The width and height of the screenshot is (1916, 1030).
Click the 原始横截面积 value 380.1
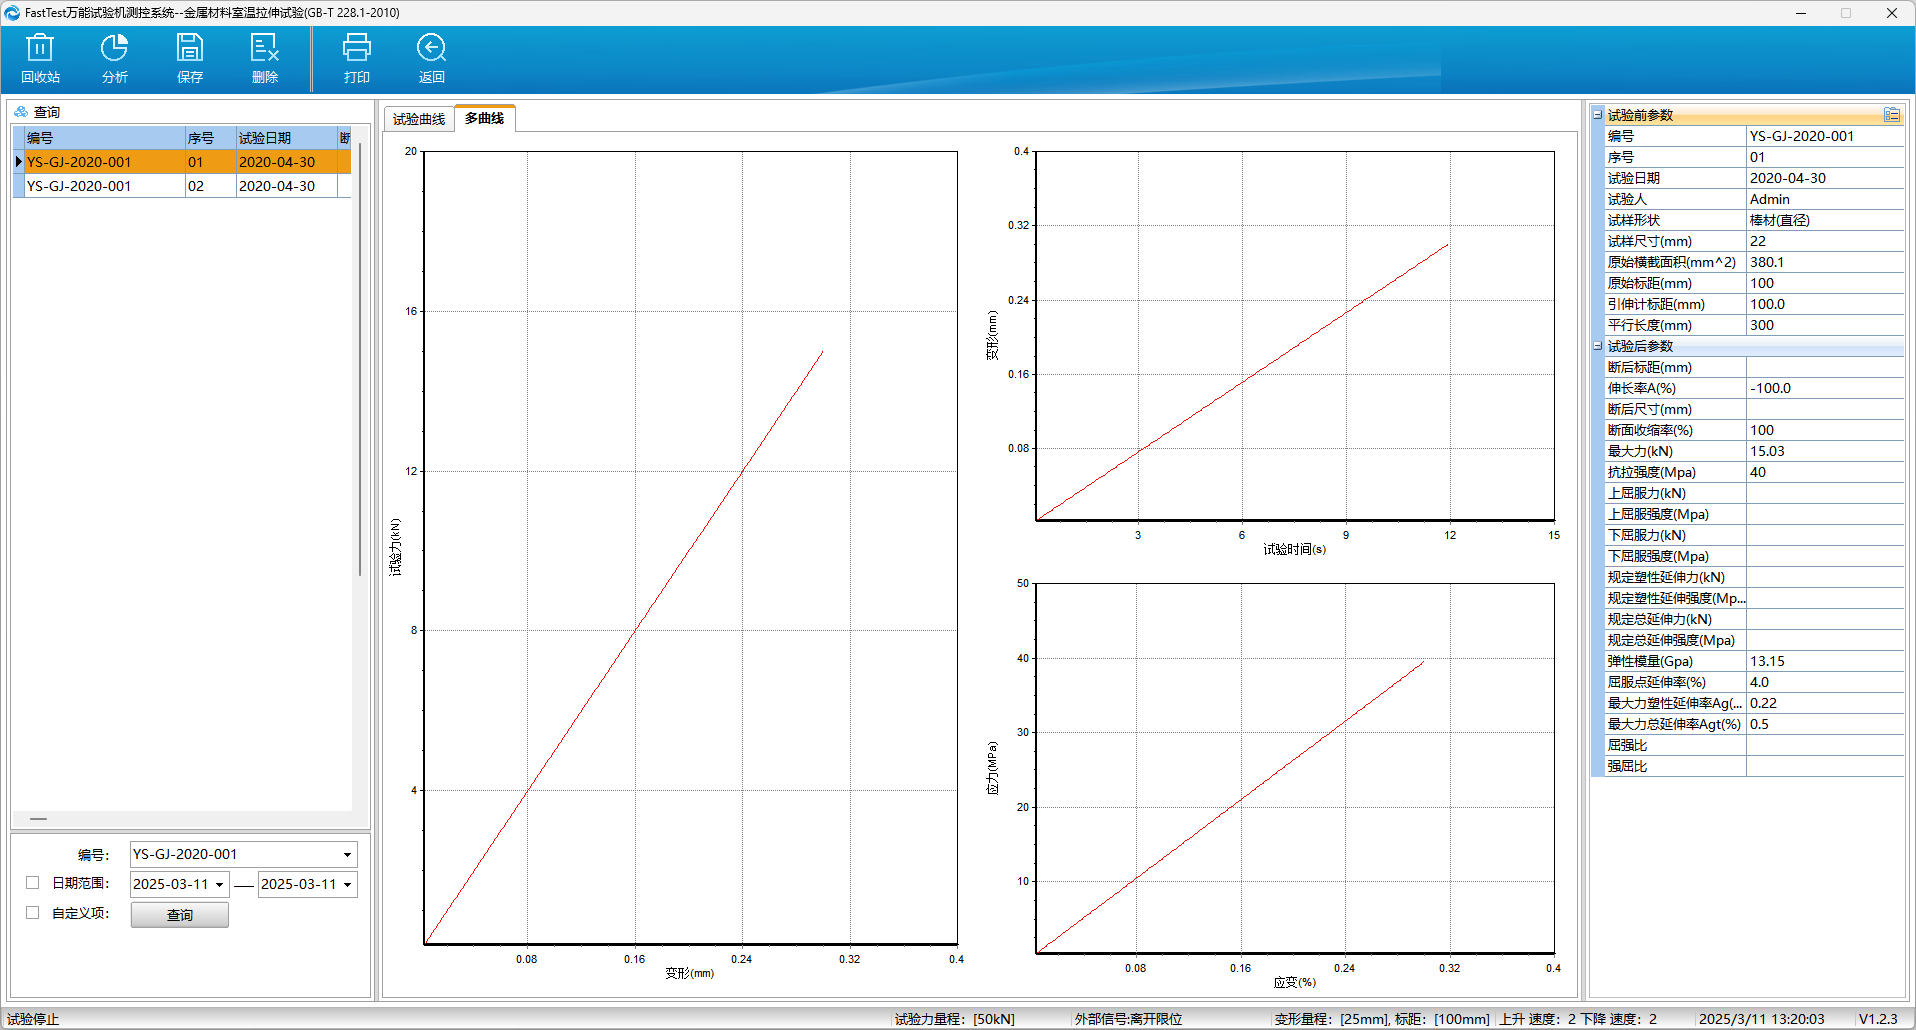point(1825,262)
